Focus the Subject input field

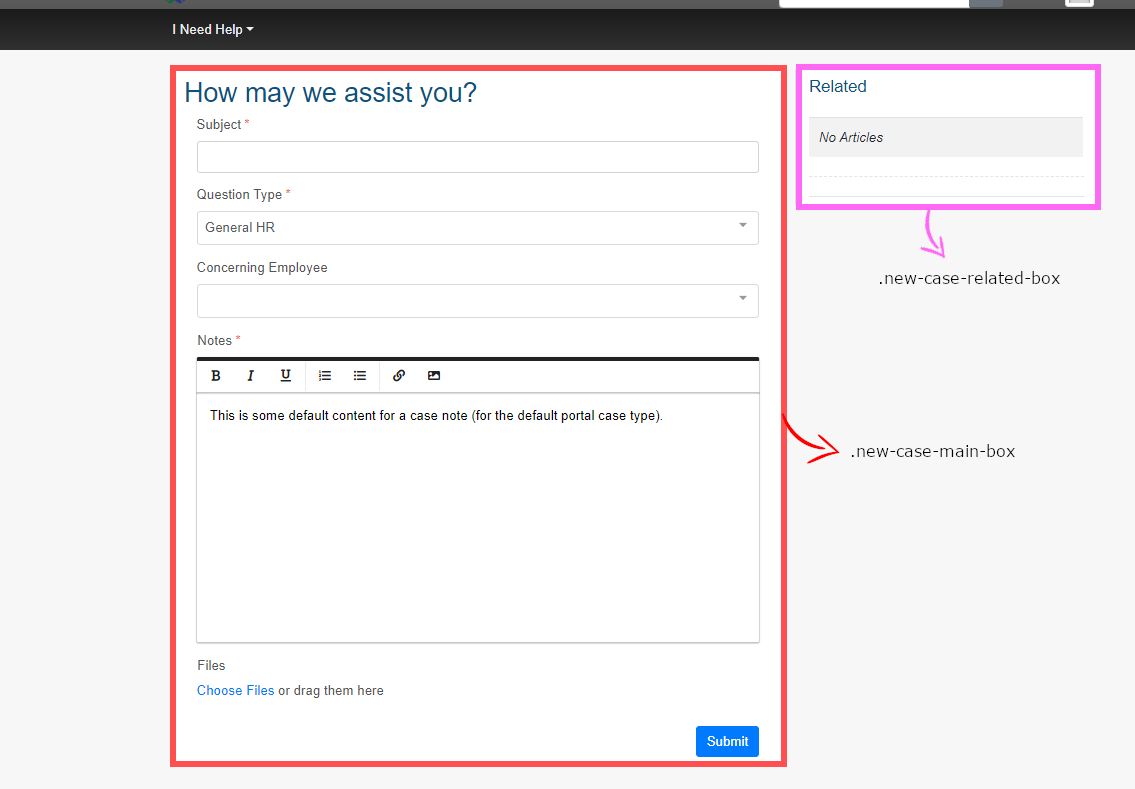pos(477,157)
